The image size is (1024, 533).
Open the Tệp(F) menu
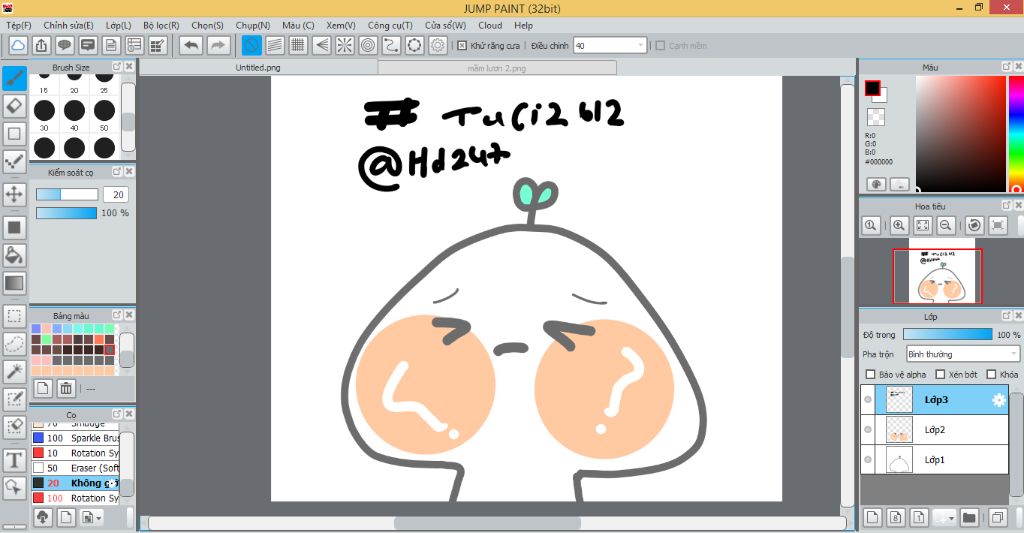pyautogui.click(x=19, y=25)
